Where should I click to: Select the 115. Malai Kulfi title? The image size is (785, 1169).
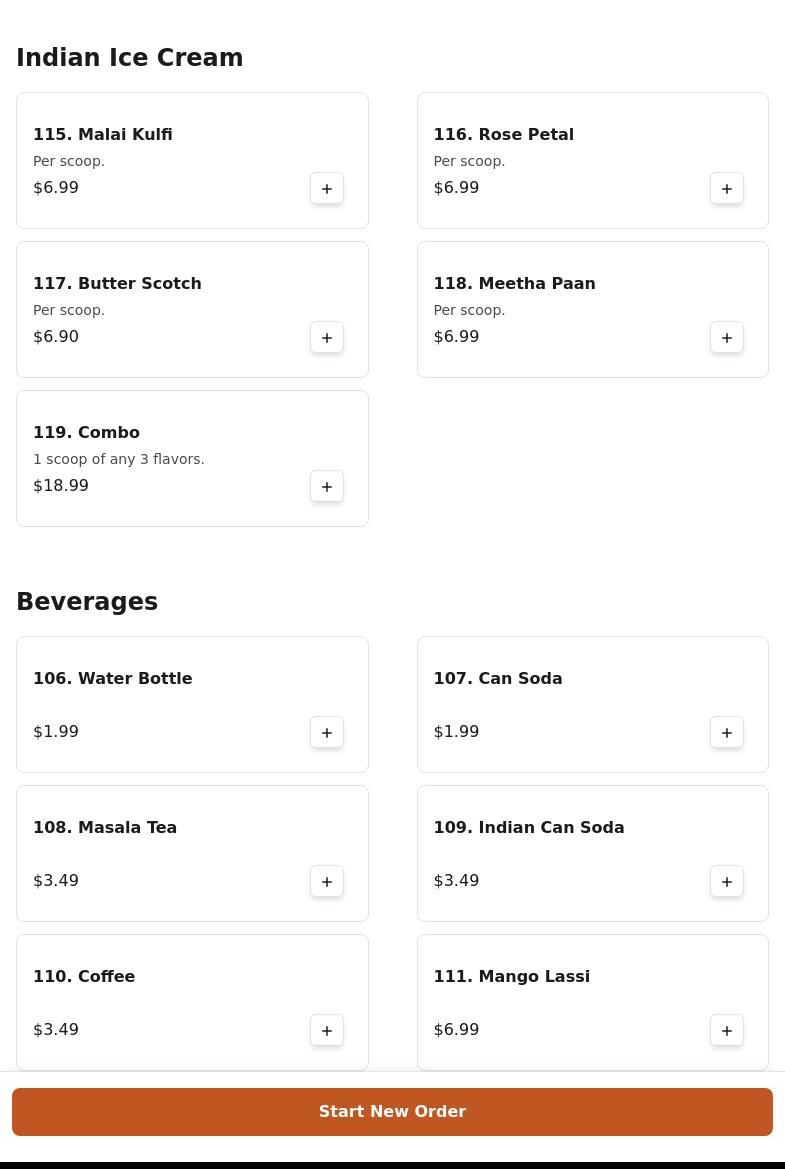coord(103,134)
